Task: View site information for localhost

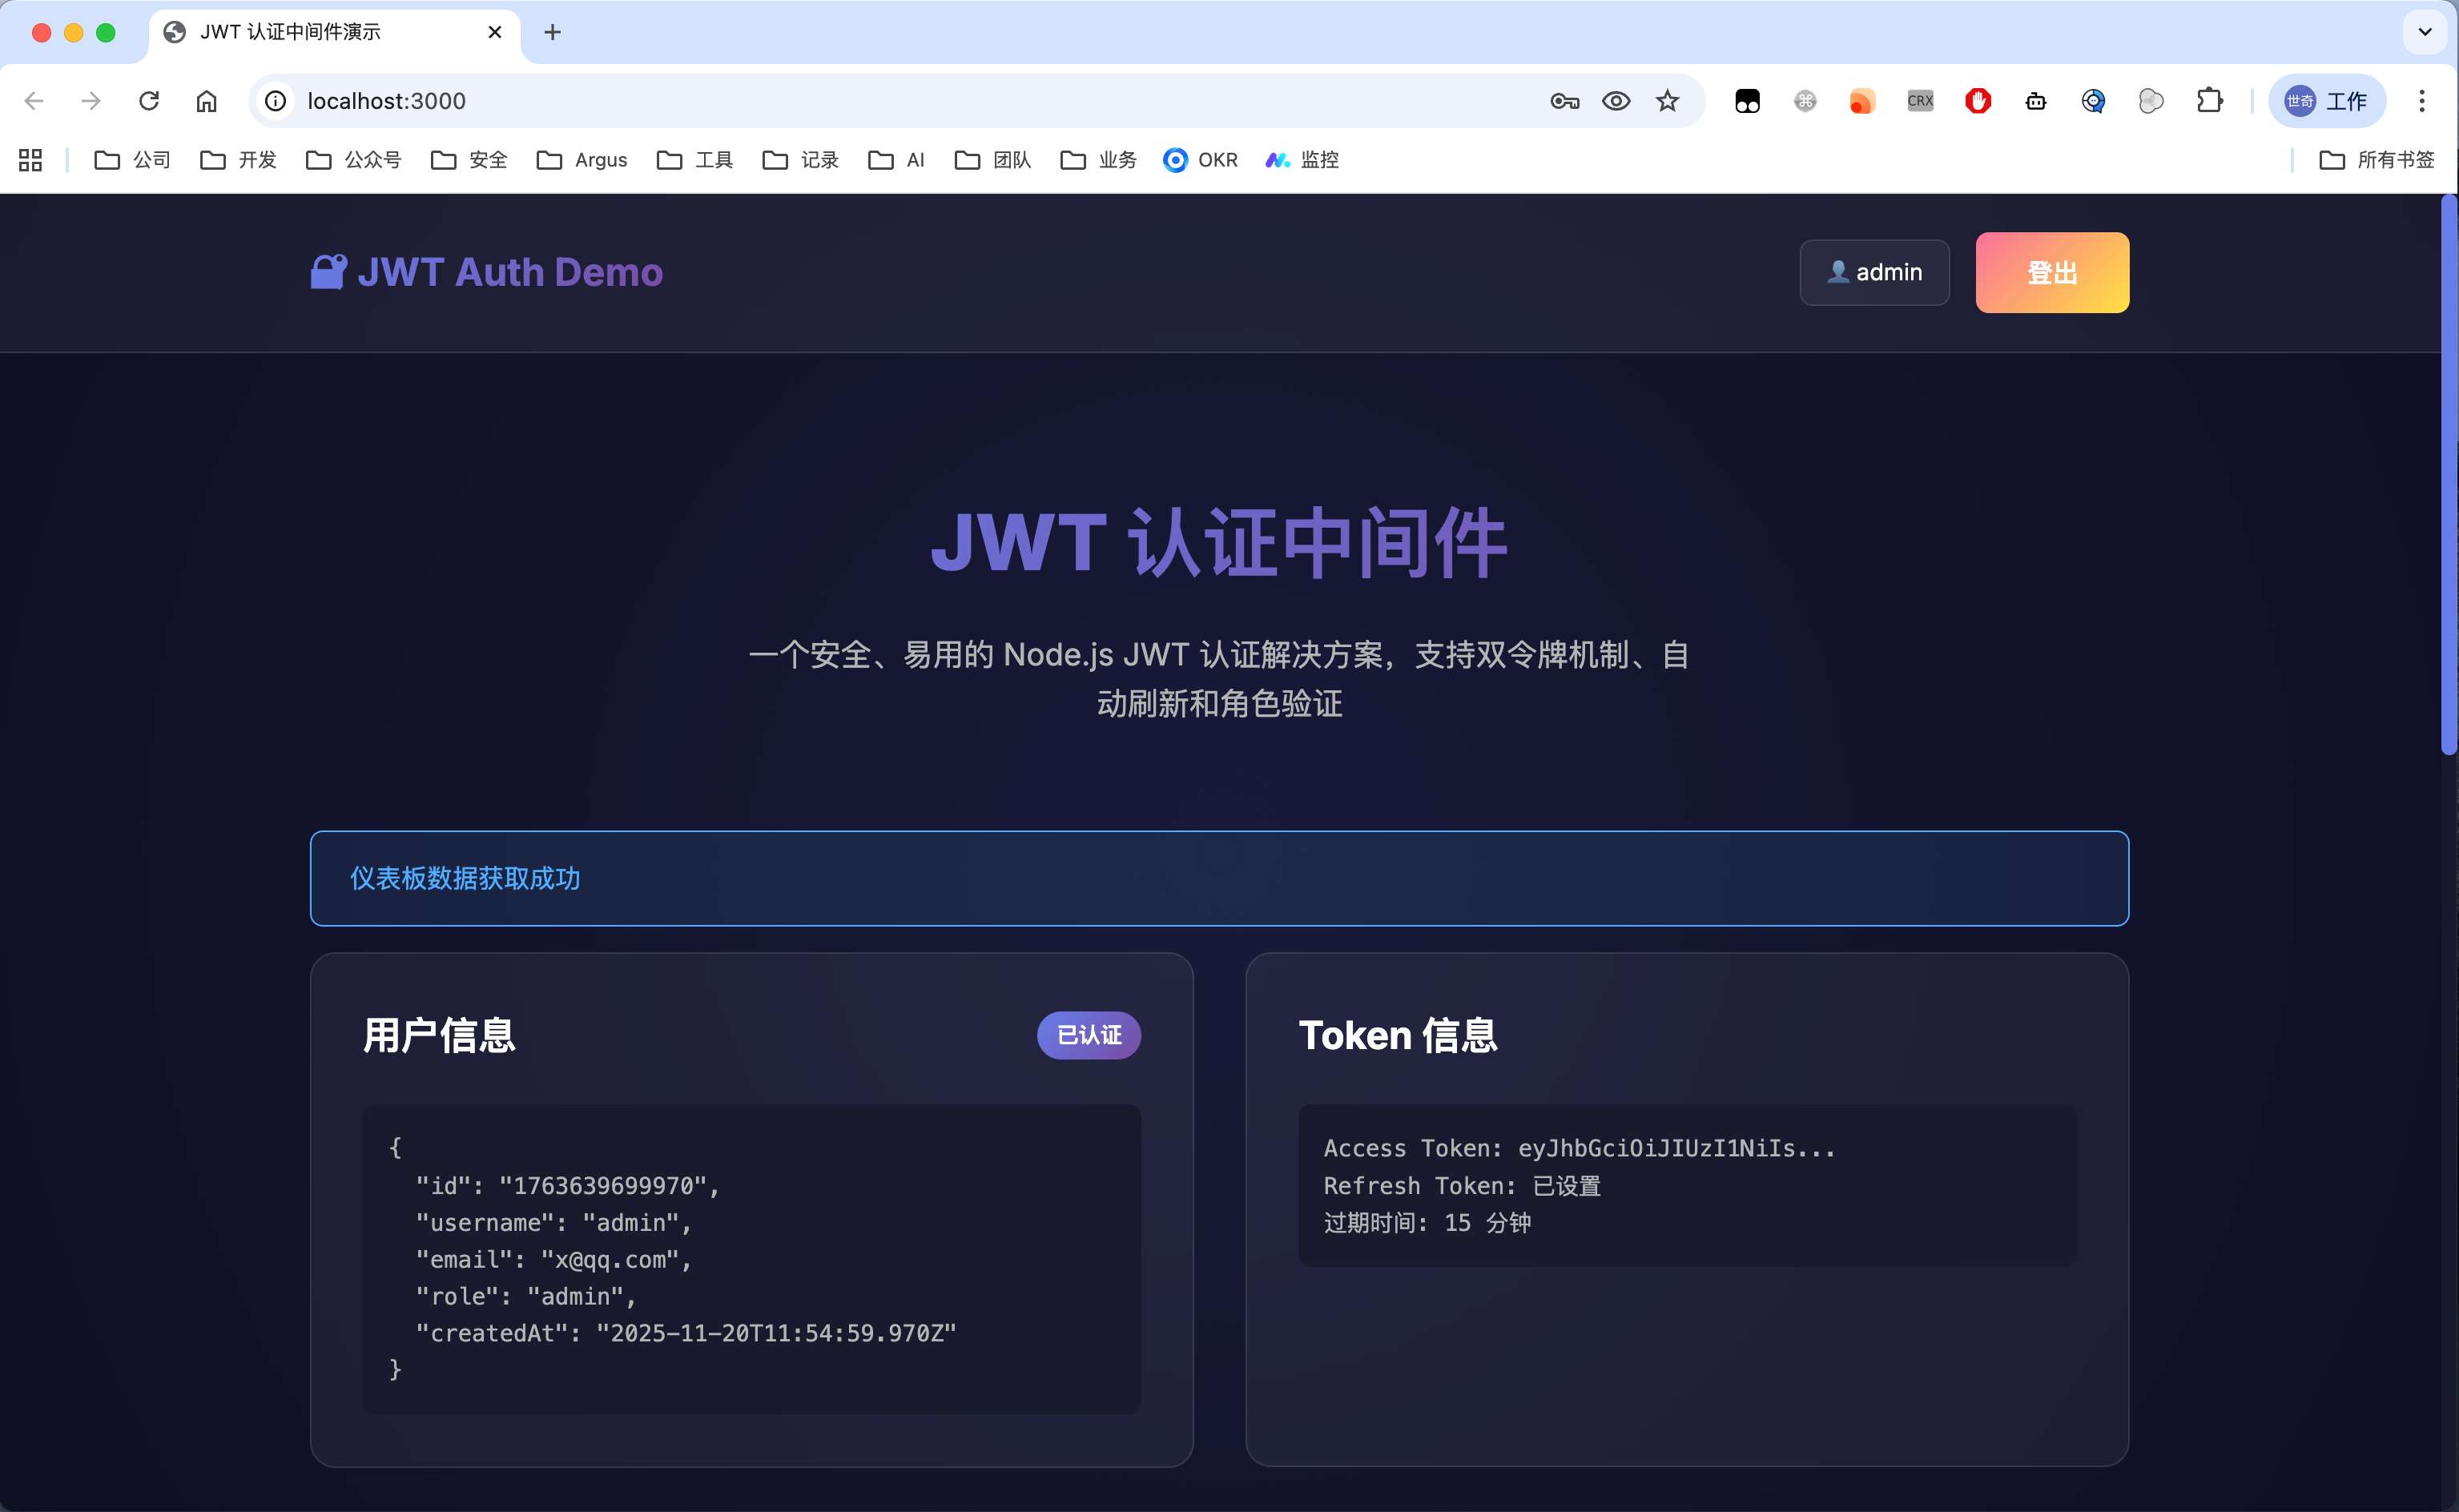Action: coord(276,101)
